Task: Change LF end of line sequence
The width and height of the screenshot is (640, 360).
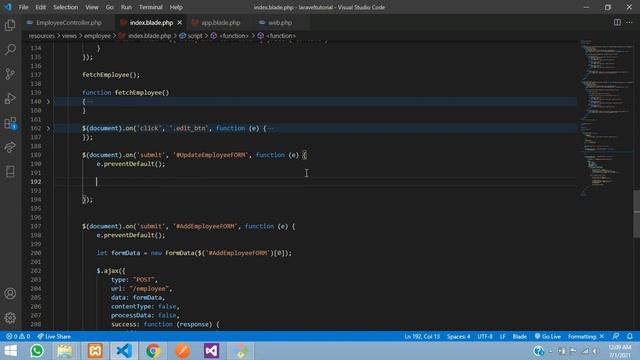Action: (x=503, y=336)
